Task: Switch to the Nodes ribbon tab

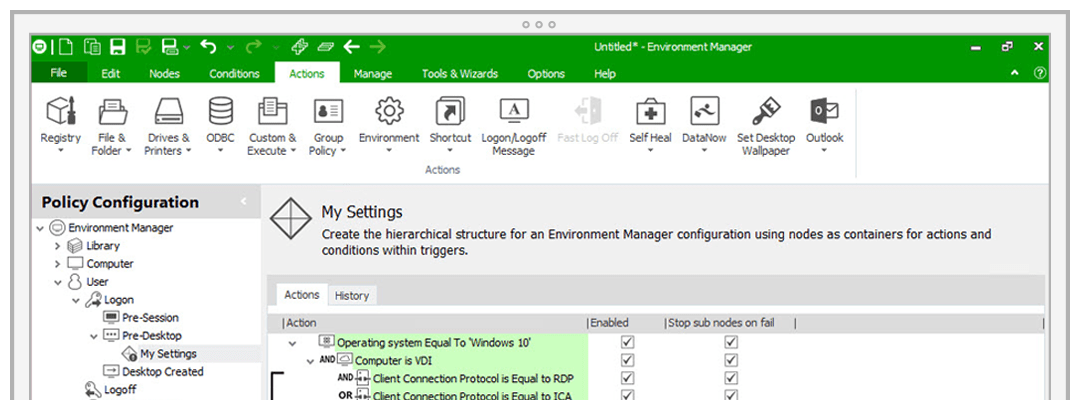Action: 165,74
